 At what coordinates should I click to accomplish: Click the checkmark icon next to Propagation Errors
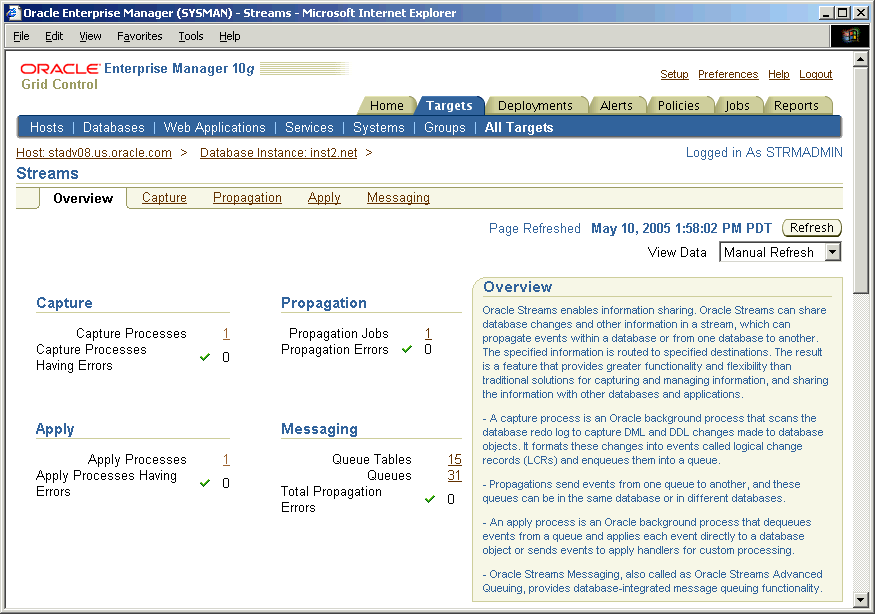(405, 349)
